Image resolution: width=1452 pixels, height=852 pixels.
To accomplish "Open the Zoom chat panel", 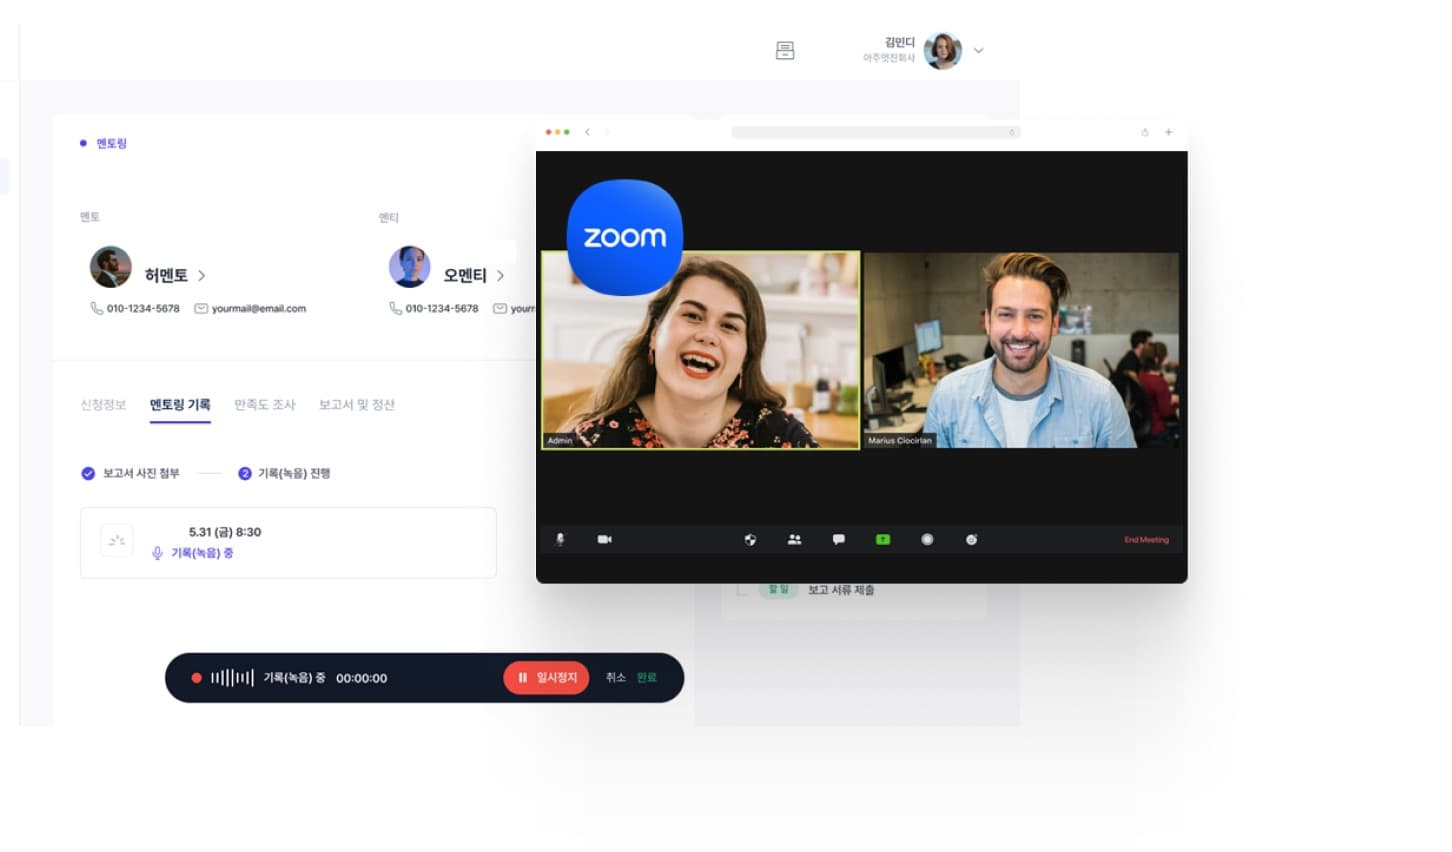I will point(838,539).
